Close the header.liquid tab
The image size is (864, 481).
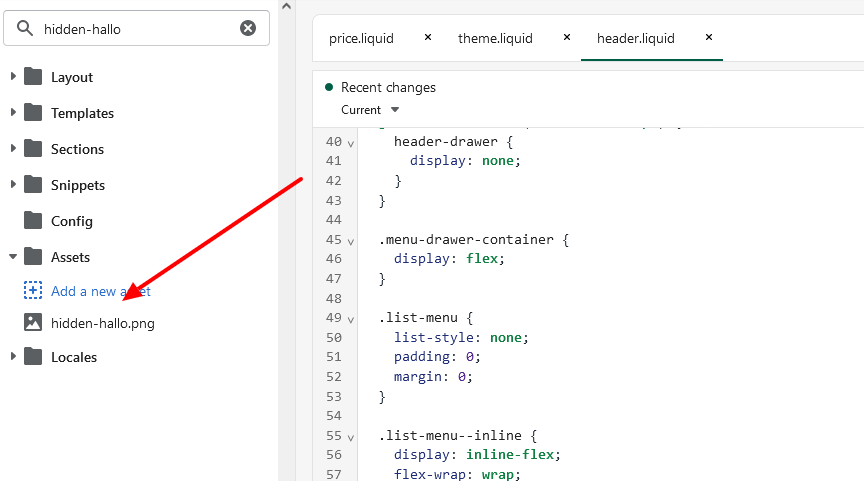pyautogui.click(x=709, y=37)
